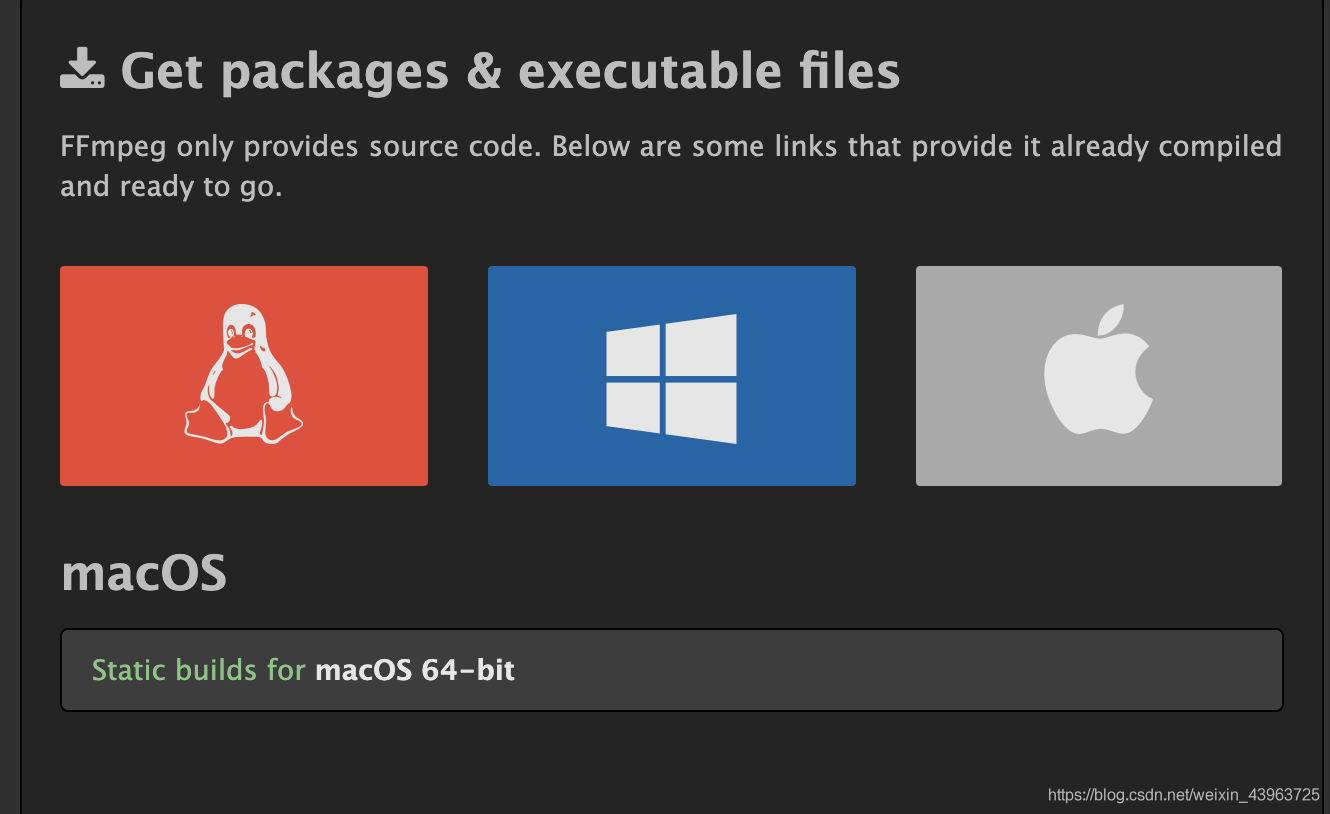The height and width of the screenshot is (814, 1330).
Task: Click the "macOS" section heading
Action: 144,573
